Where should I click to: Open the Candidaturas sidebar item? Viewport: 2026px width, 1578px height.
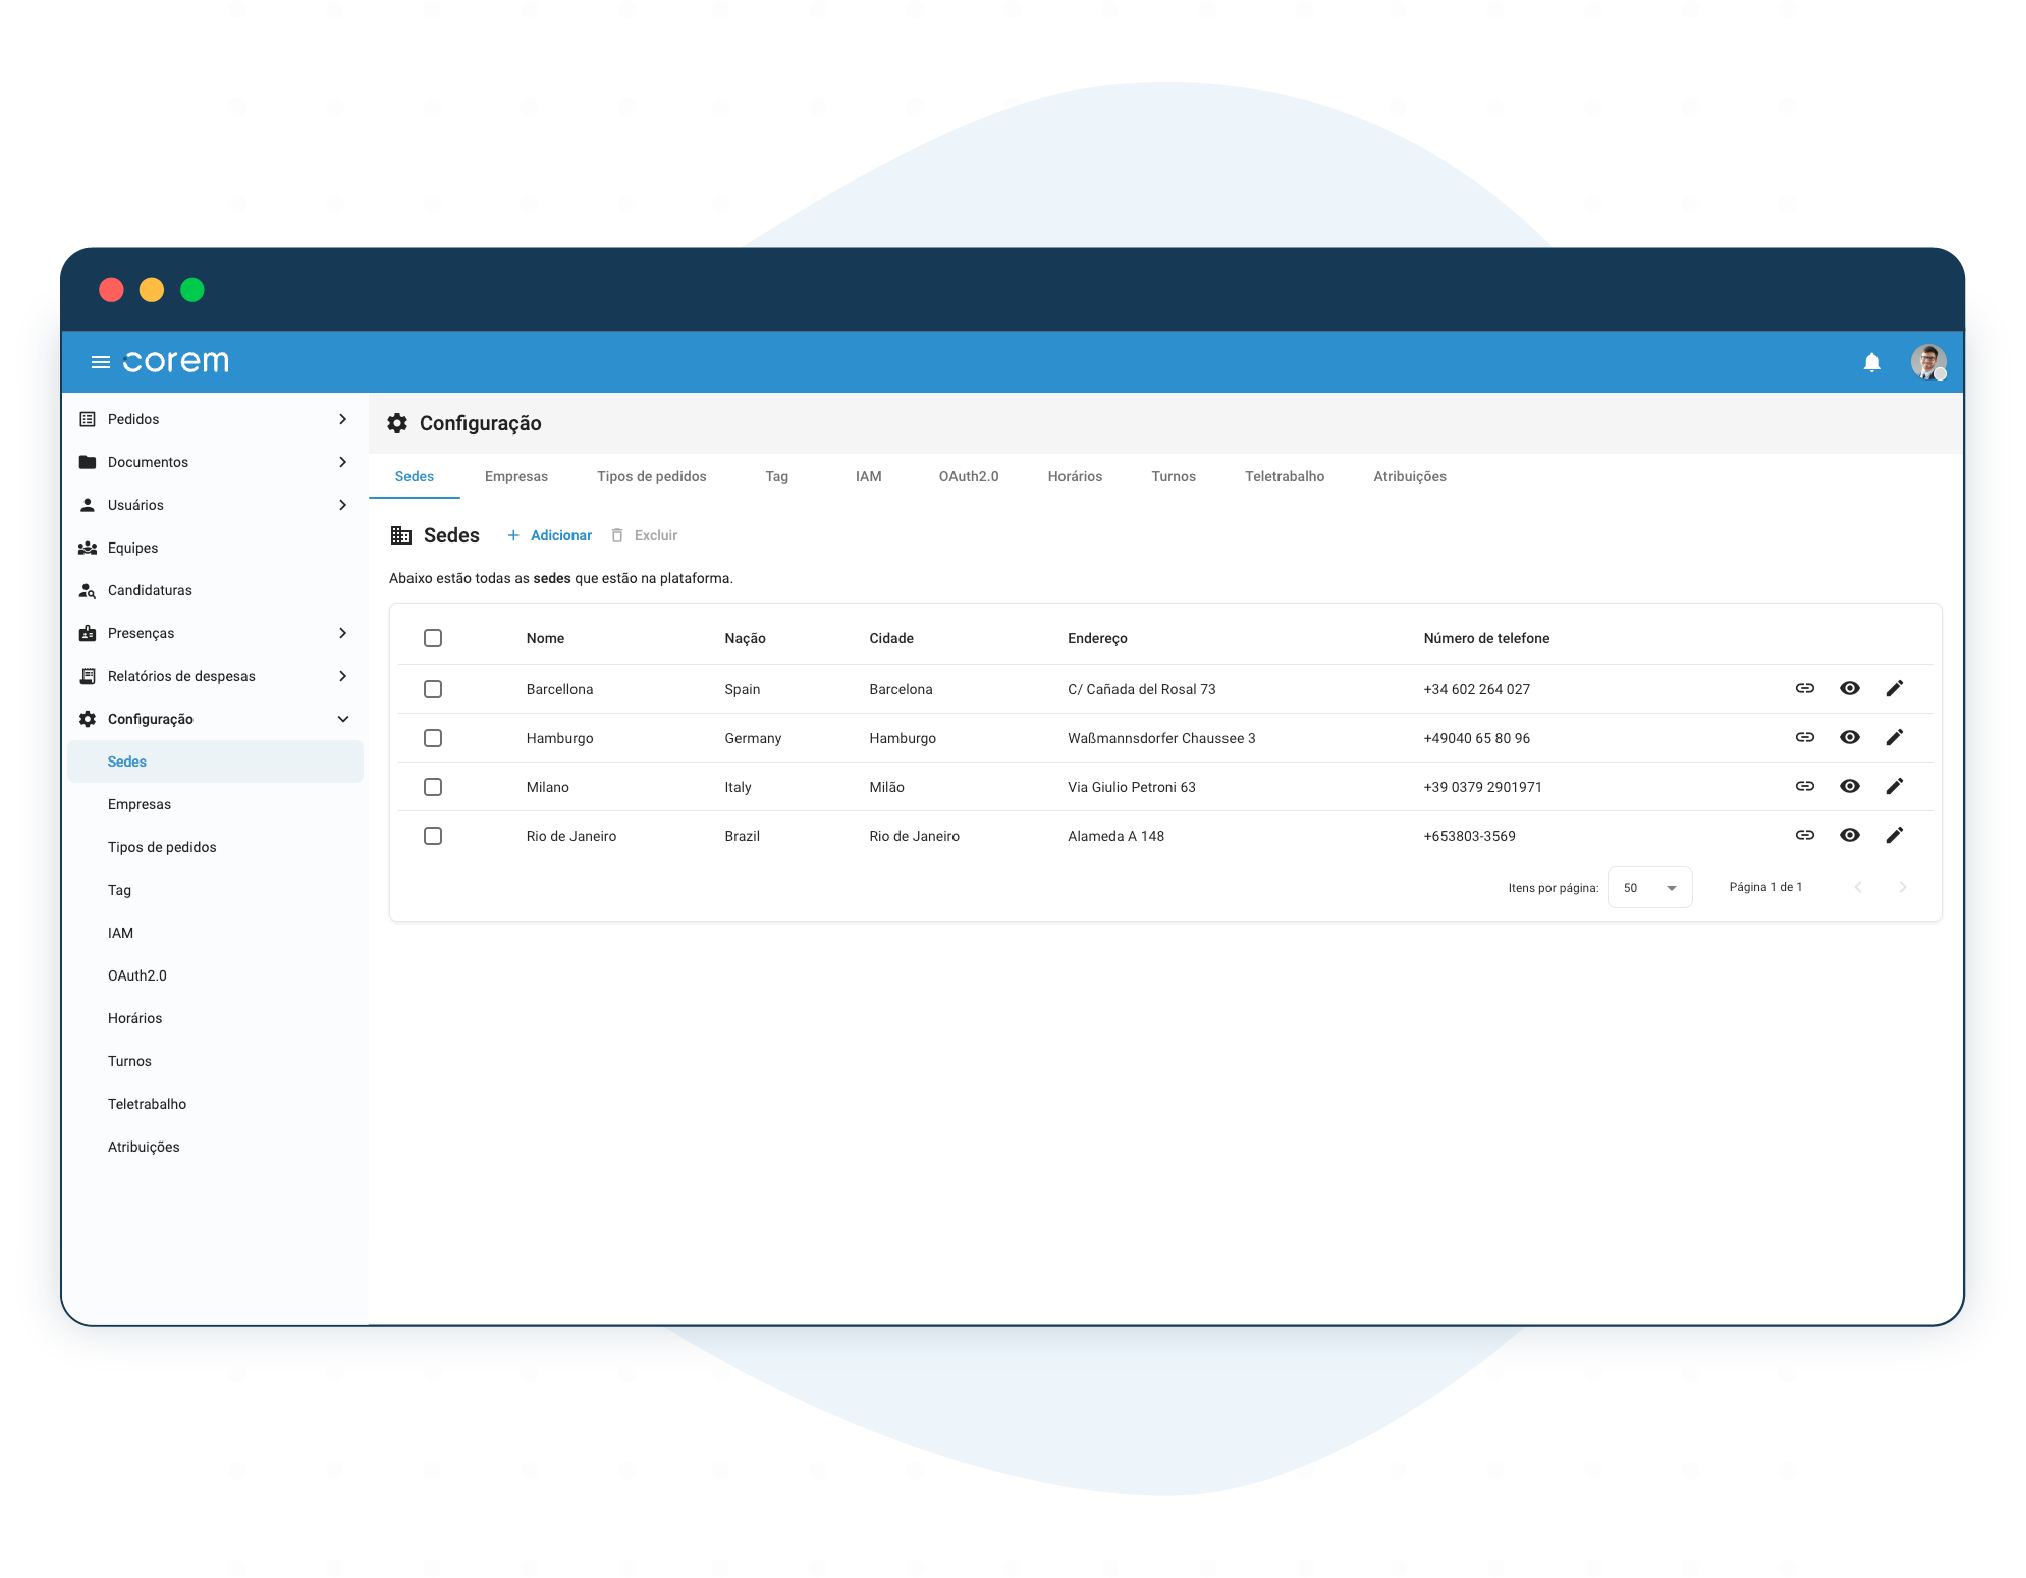[x=149, y=590]
